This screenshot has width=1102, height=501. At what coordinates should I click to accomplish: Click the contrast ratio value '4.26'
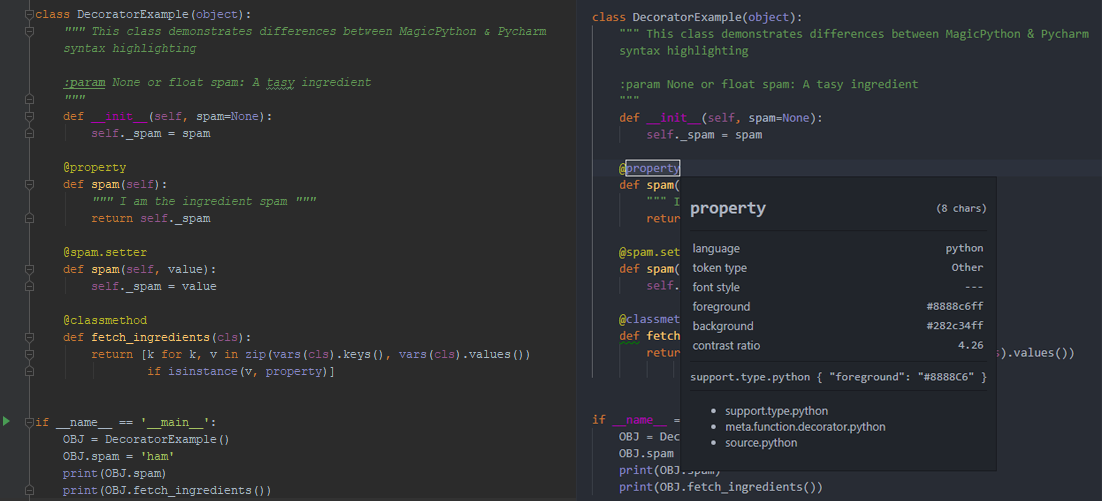tap(971, 346)
